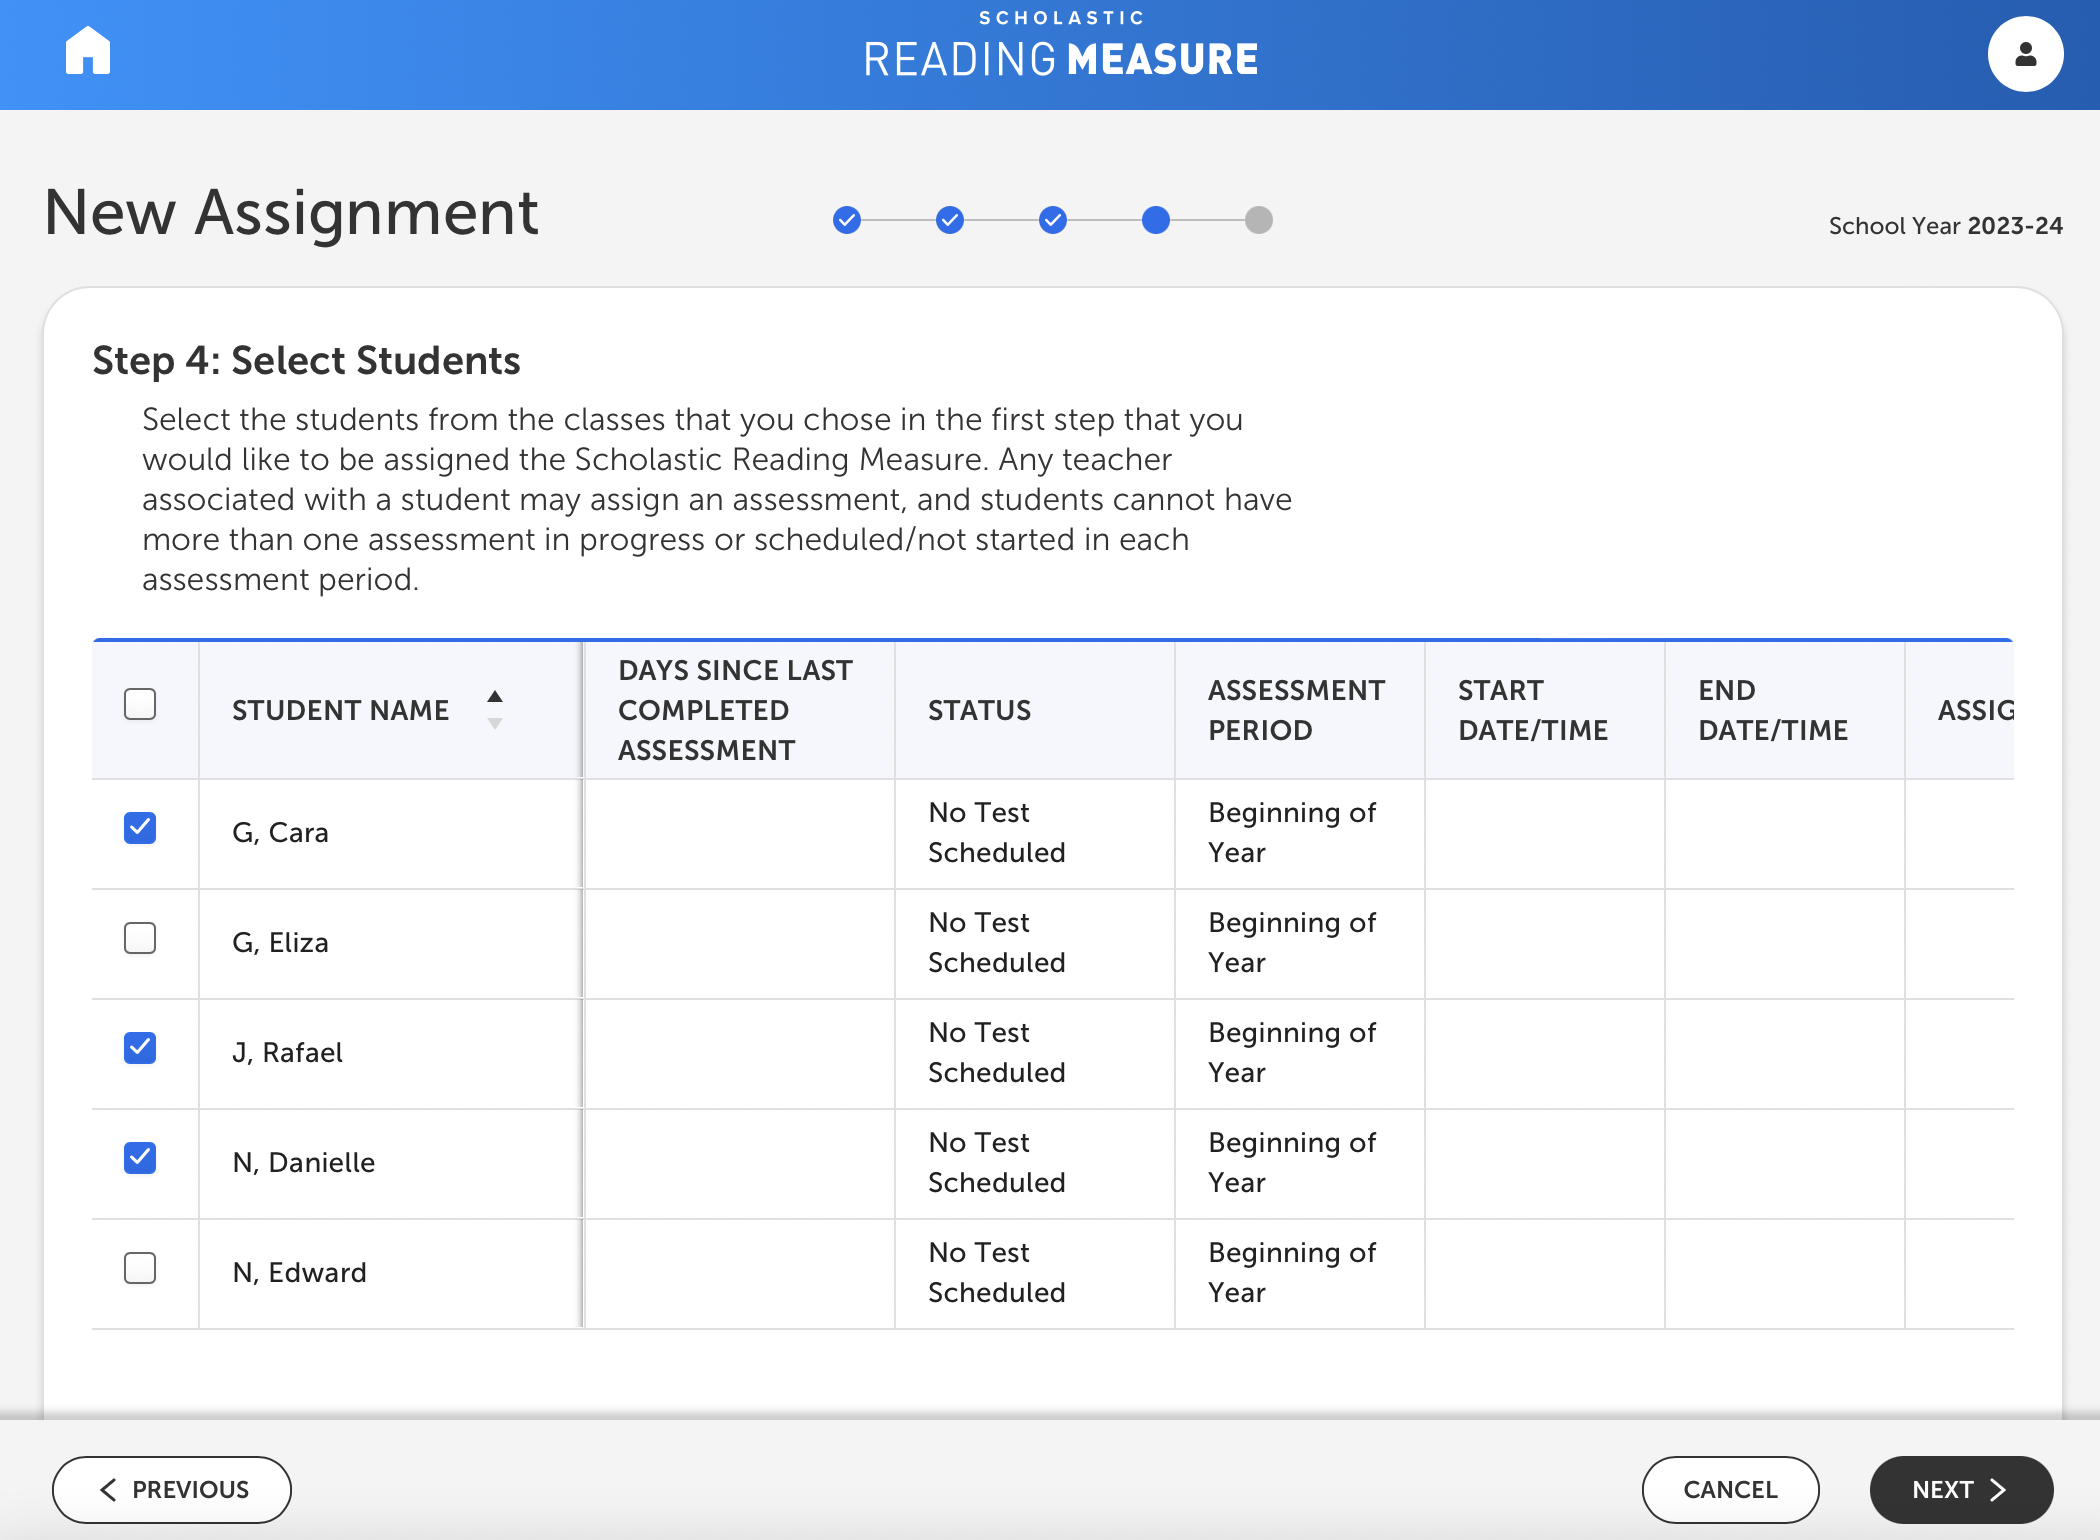The height and width of the screenshot is (1540, 2100).
Task: Uncheck student G, Cara
Action: tap(140, 828)
